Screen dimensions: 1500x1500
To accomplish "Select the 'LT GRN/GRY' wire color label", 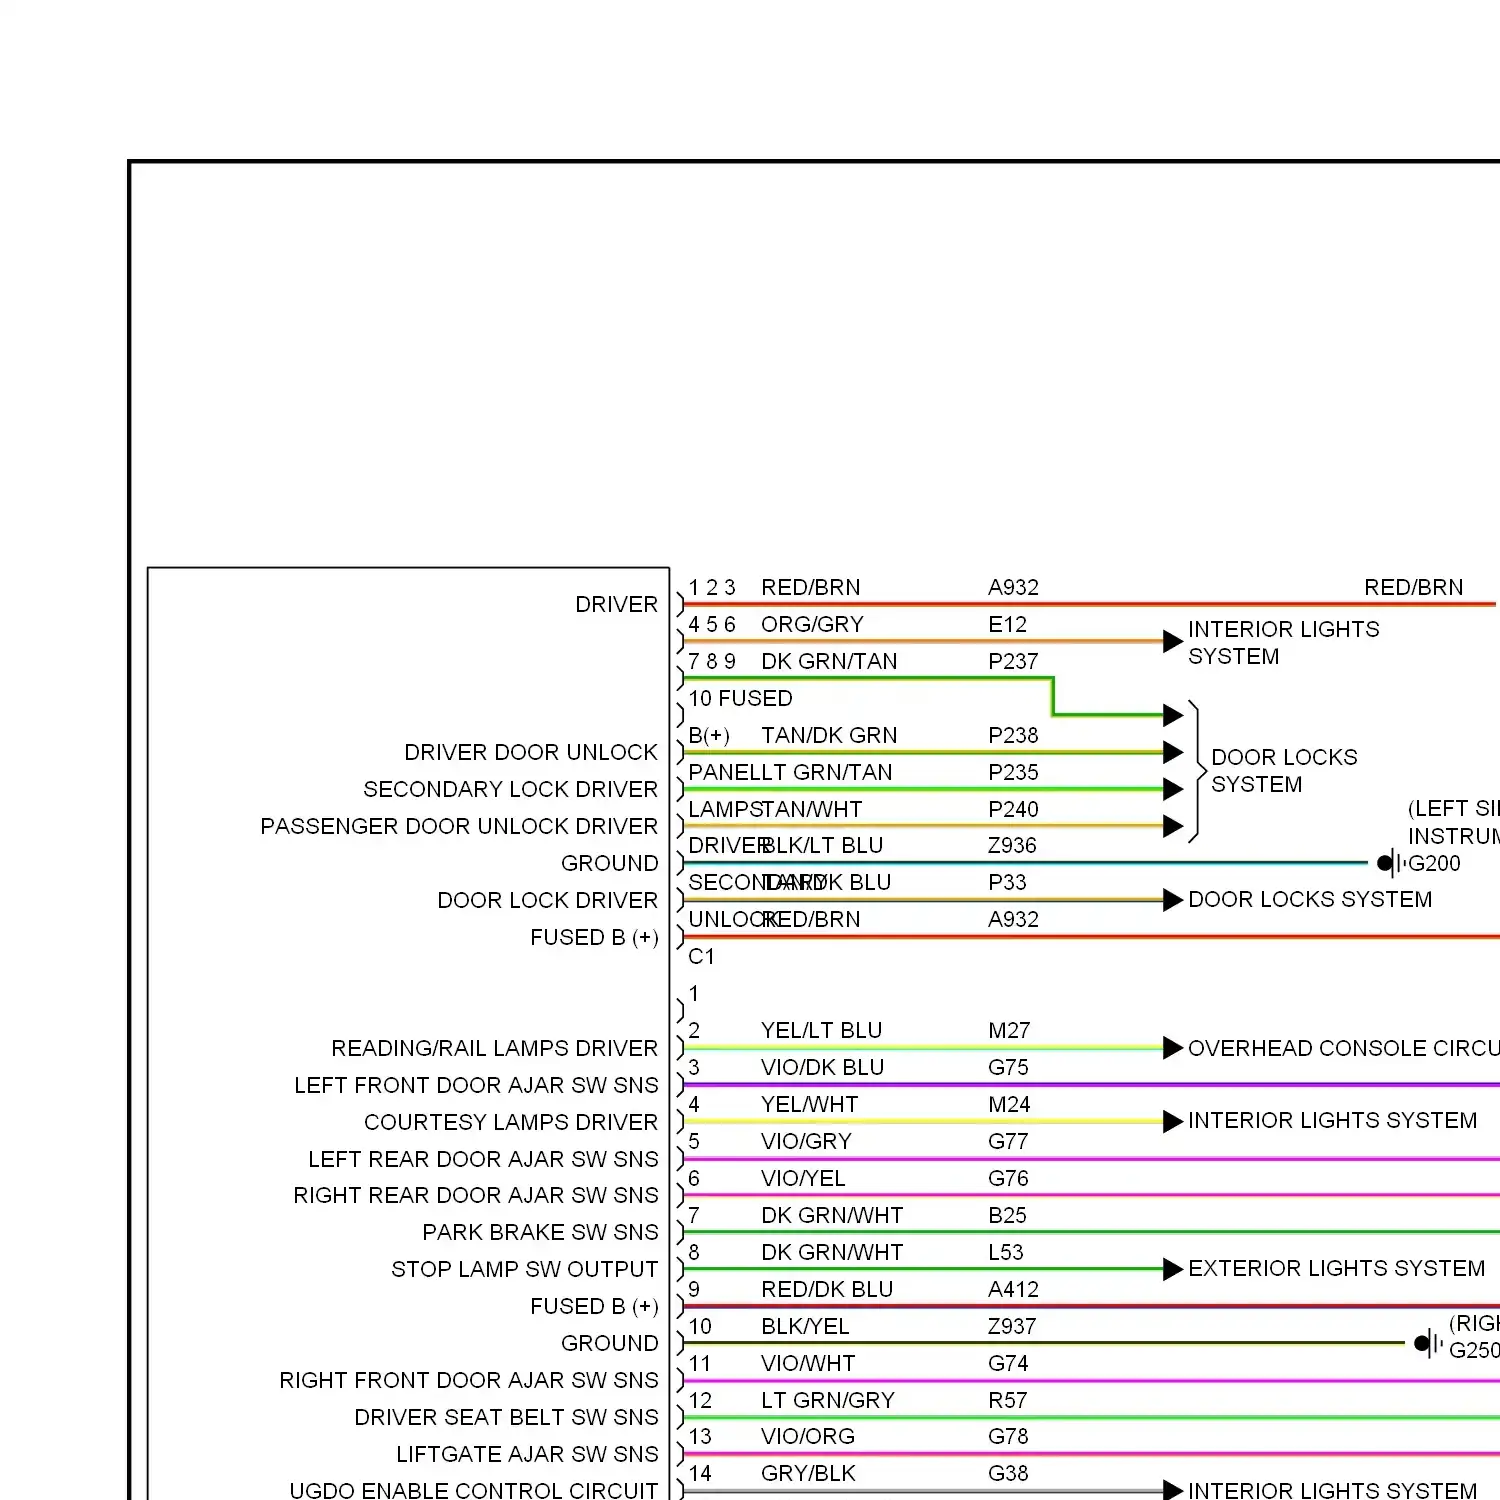I will tap(828, 1400).
